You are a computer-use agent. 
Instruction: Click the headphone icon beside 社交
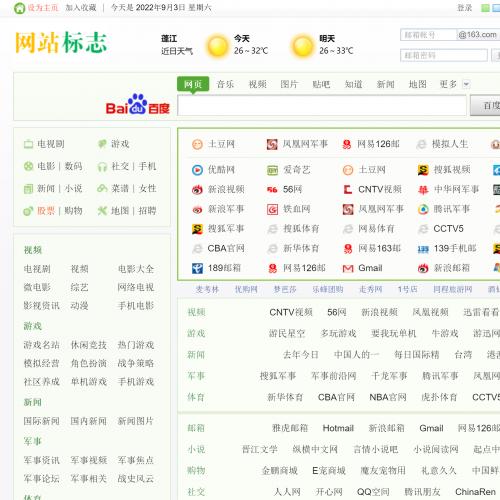point(102,166)
